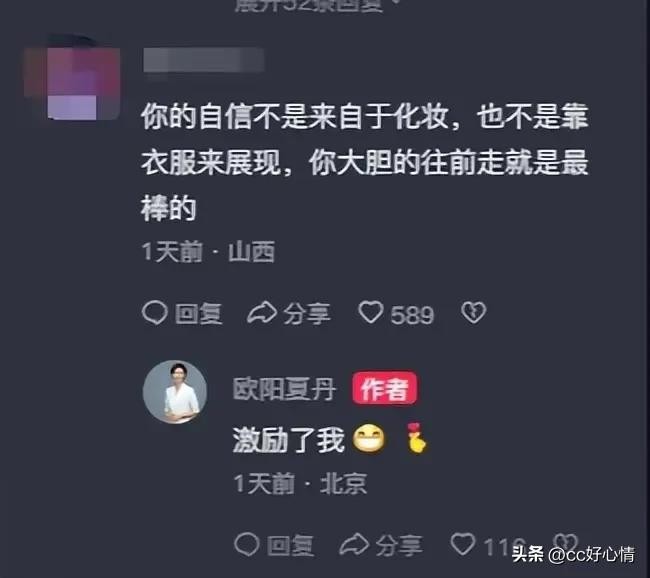650x578 pixels.
Task: Click reply bubble icon under 欧阳夏丹's reply
Action: (x=247, y=544)
